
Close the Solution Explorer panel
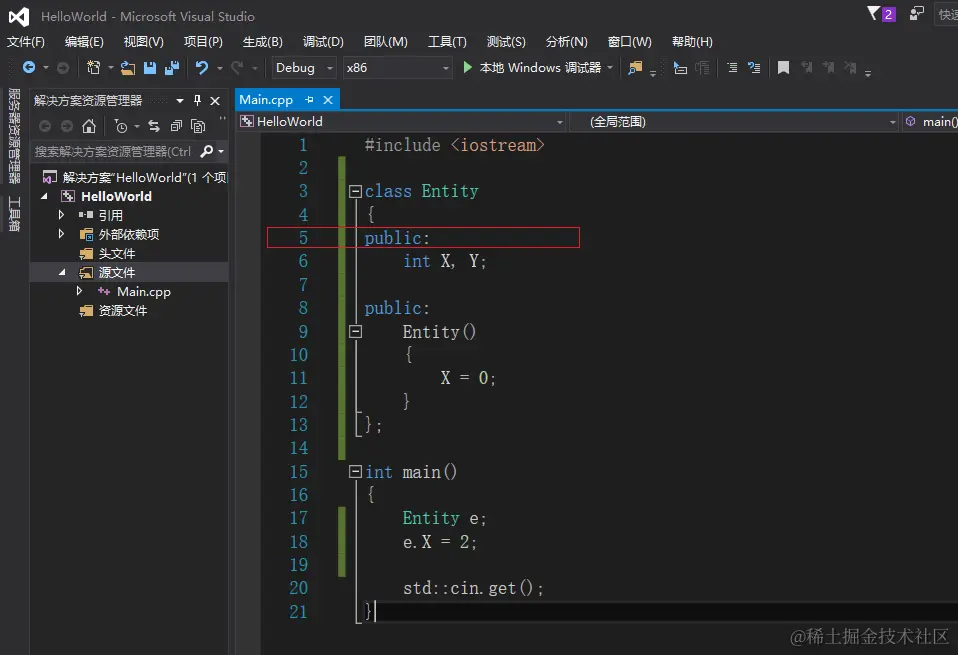[x=215, y=101]
